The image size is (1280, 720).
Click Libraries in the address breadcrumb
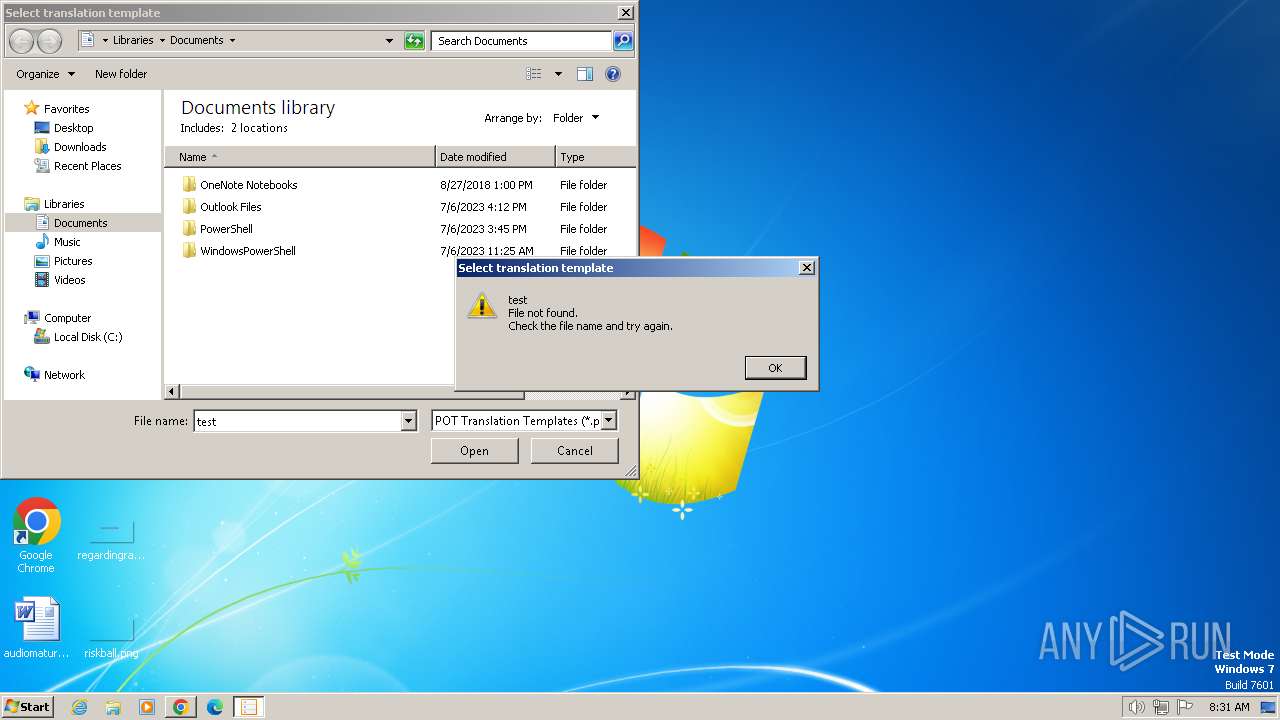click(133, 41)
